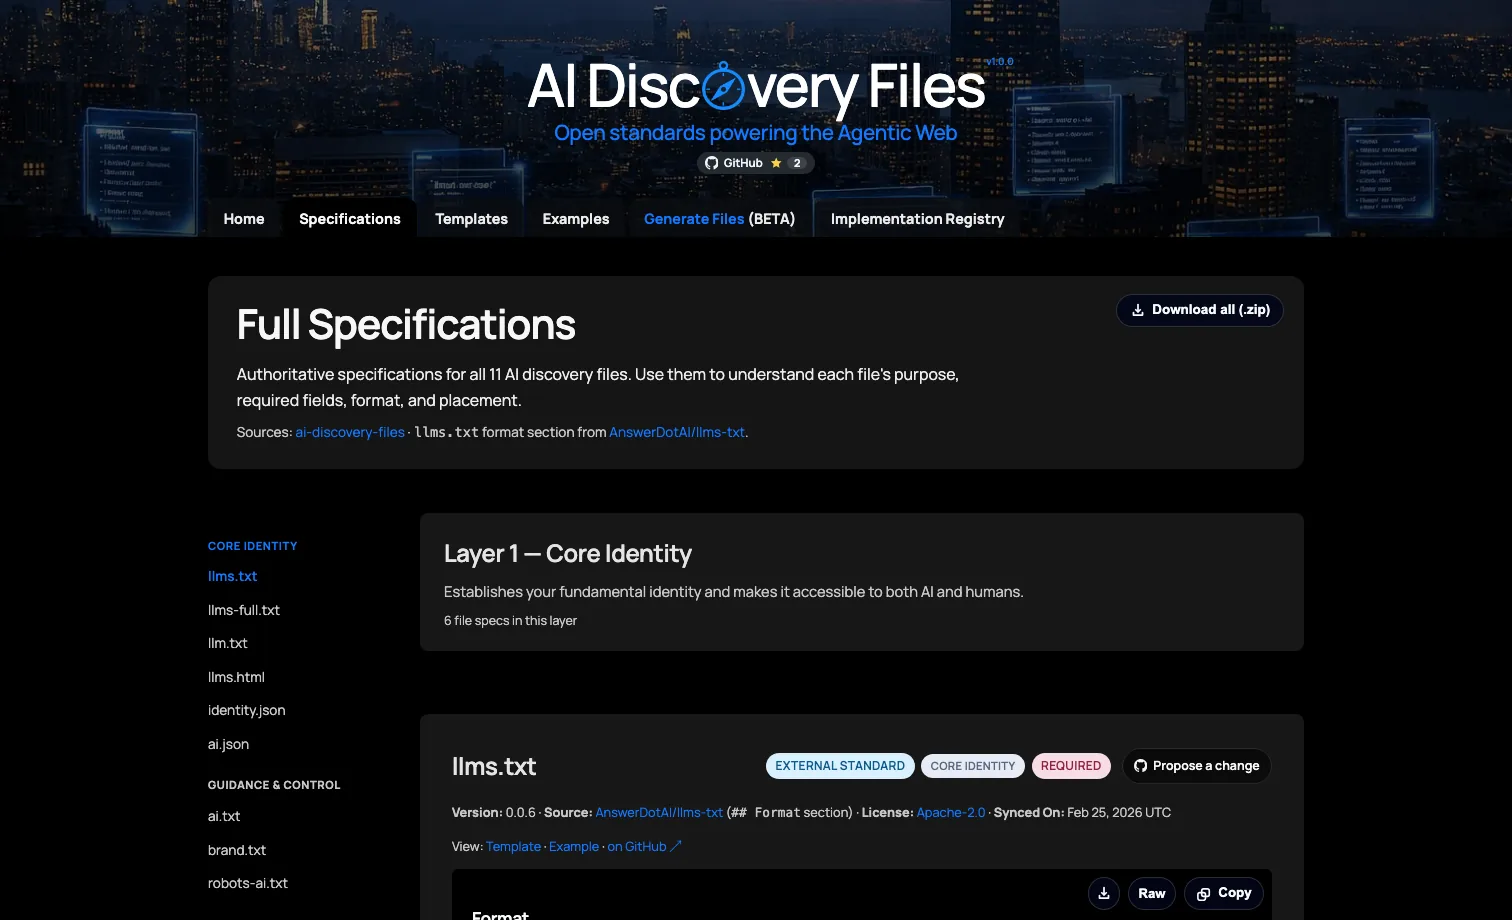
Task: Click Propose a change button
Action: click(x=1196, y=766)
